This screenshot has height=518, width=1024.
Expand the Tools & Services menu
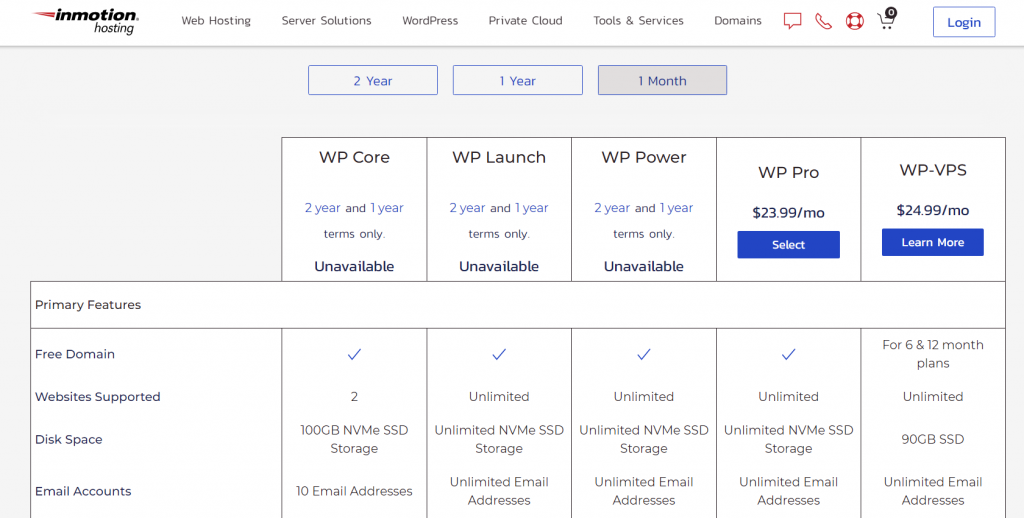638,21
